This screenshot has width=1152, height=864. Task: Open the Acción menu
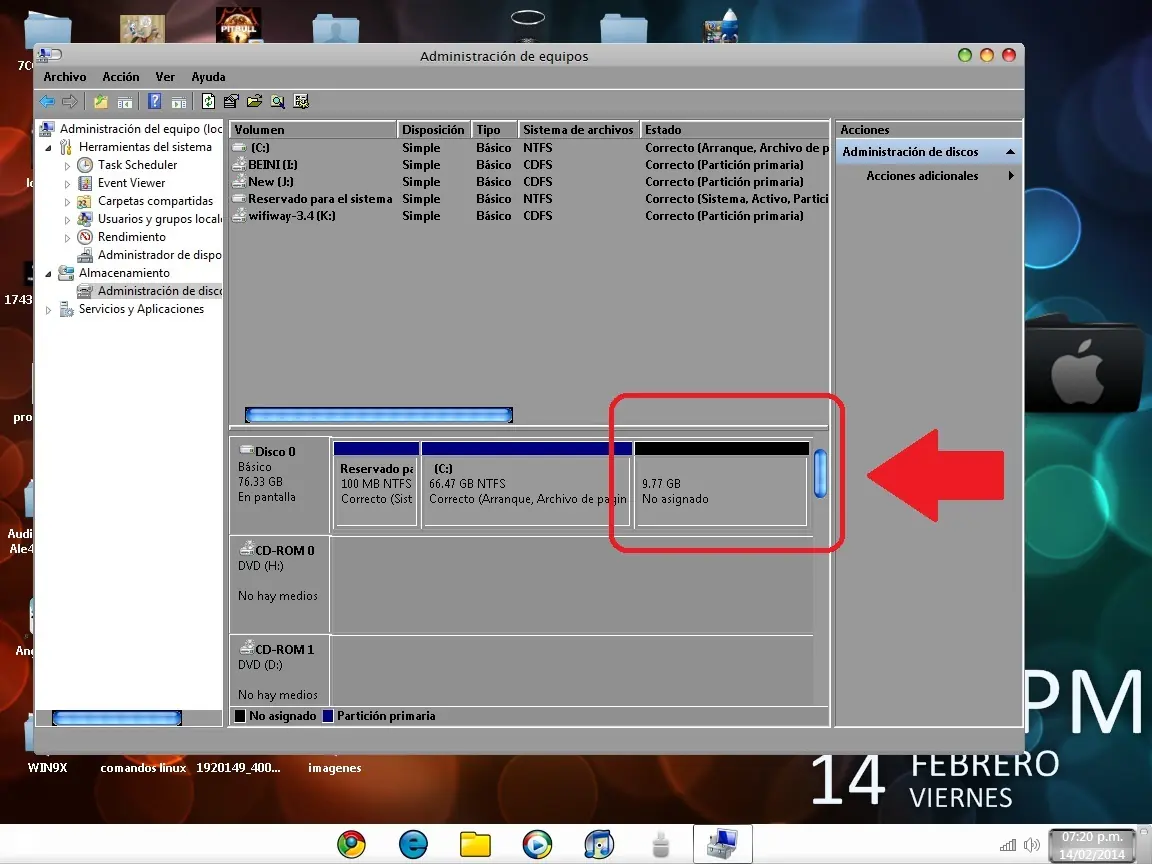coord(120,76)
